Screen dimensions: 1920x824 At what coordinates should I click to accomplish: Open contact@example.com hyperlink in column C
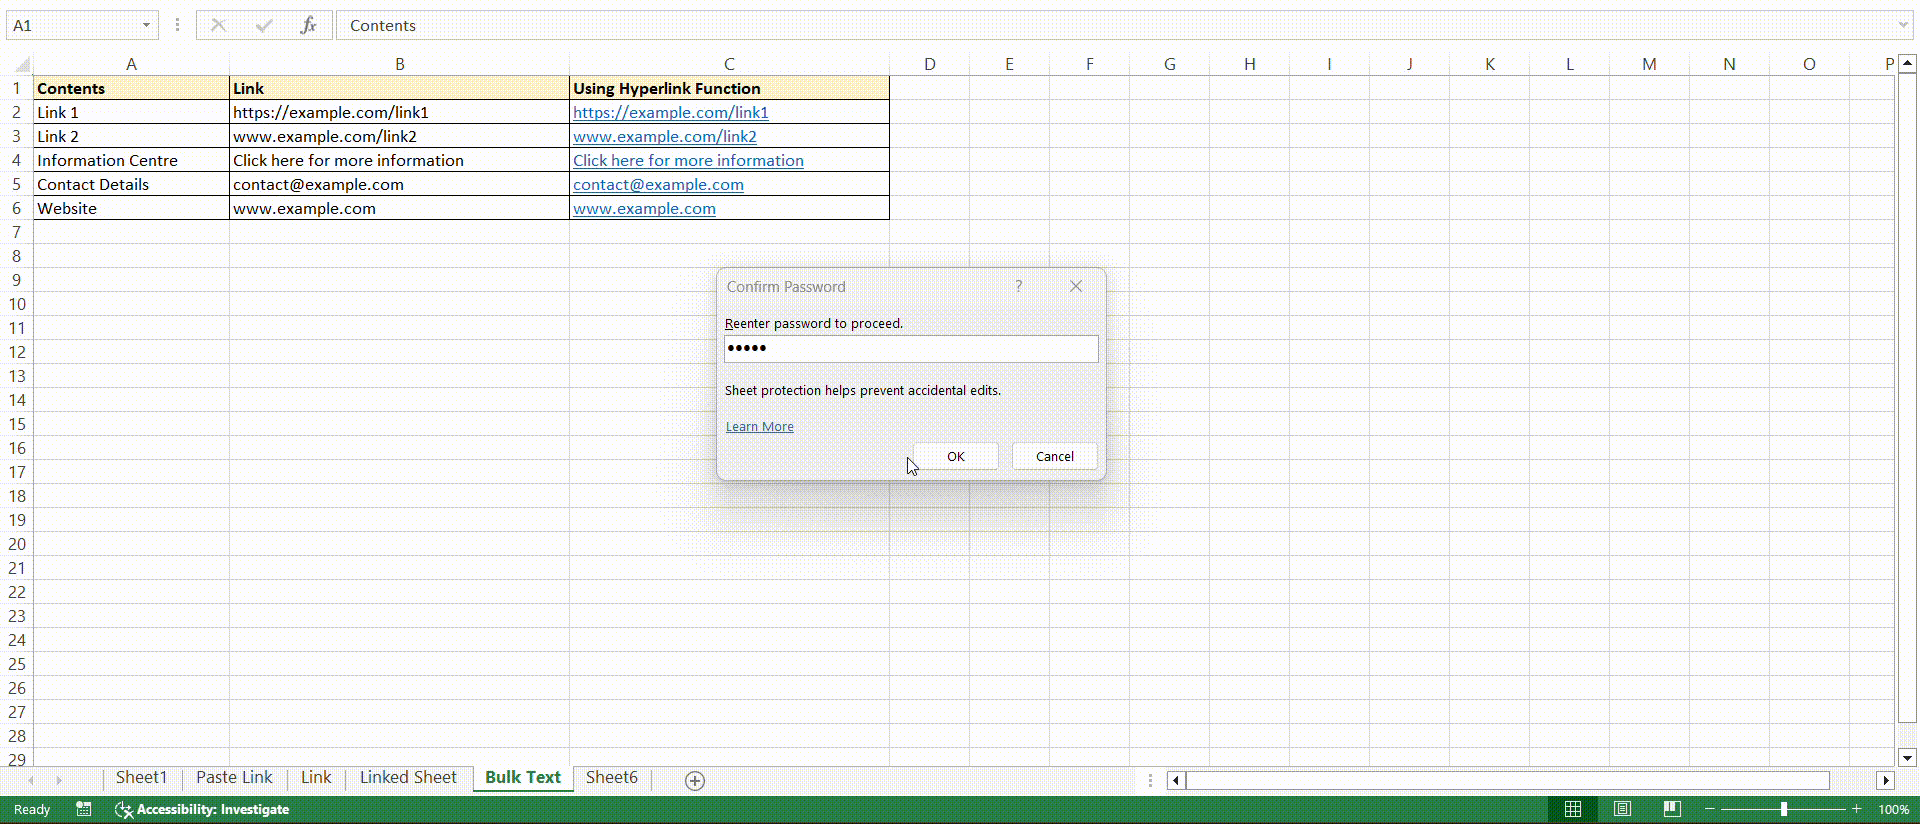tap(658, 185)
